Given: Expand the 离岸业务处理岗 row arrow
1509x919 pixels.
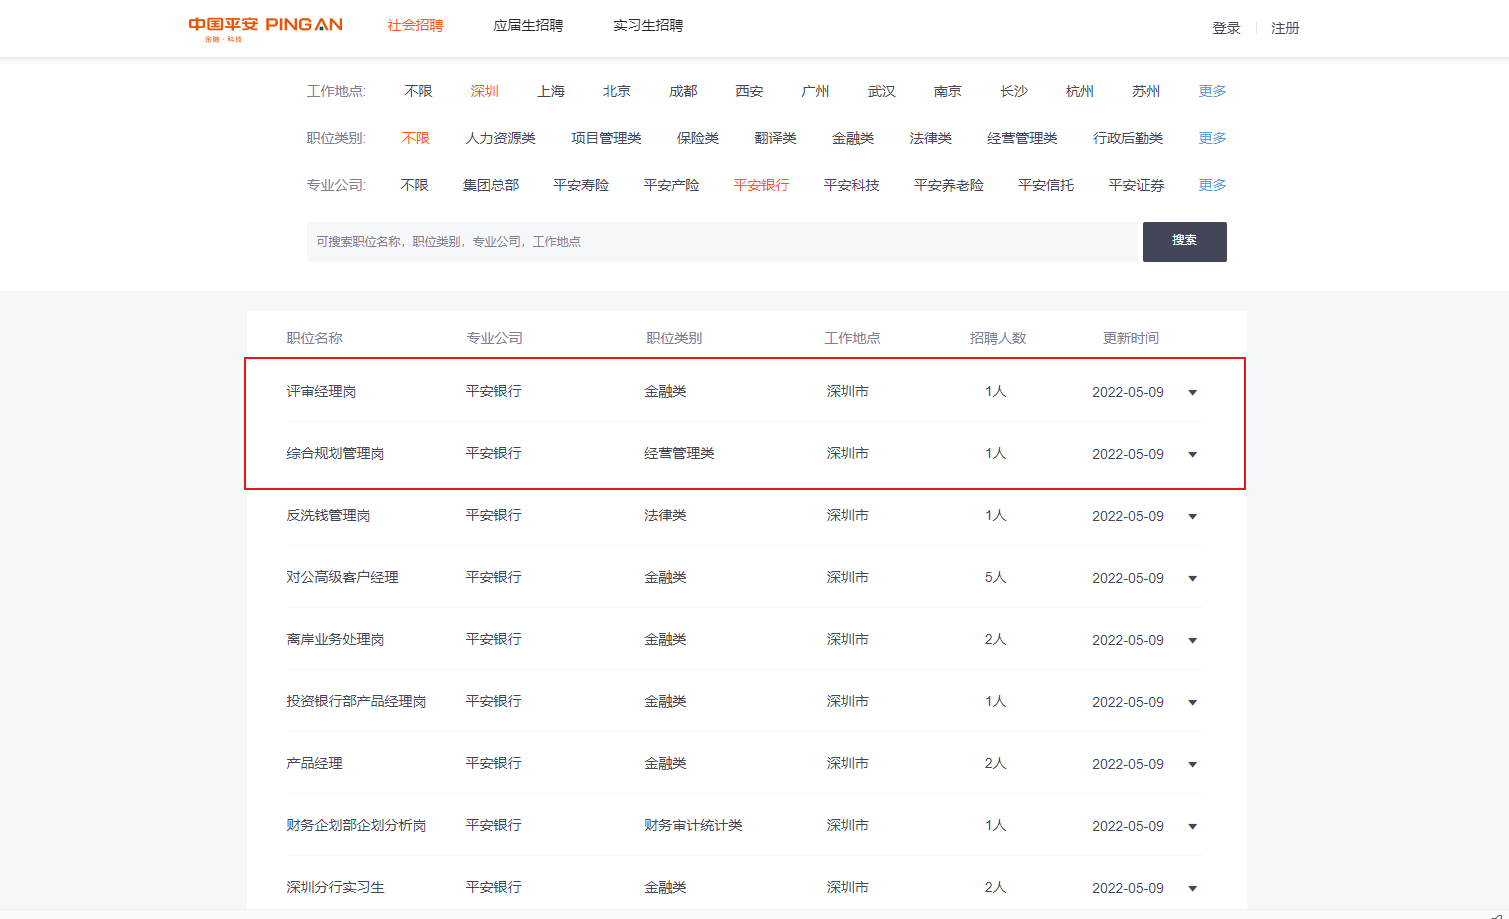Looking at the screenshot, I should [1192, 641].
